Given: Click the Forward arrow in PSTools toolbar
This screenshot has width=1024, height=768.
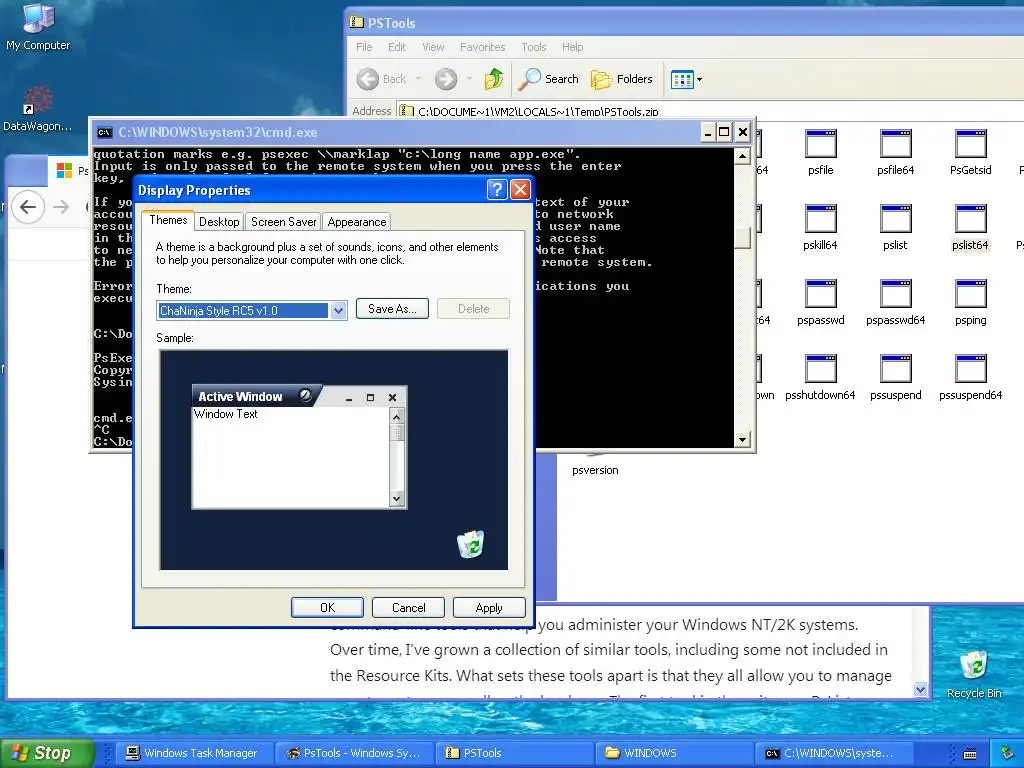Looking at the screenshot, I should pyautogui.click(x=446, y=79).
